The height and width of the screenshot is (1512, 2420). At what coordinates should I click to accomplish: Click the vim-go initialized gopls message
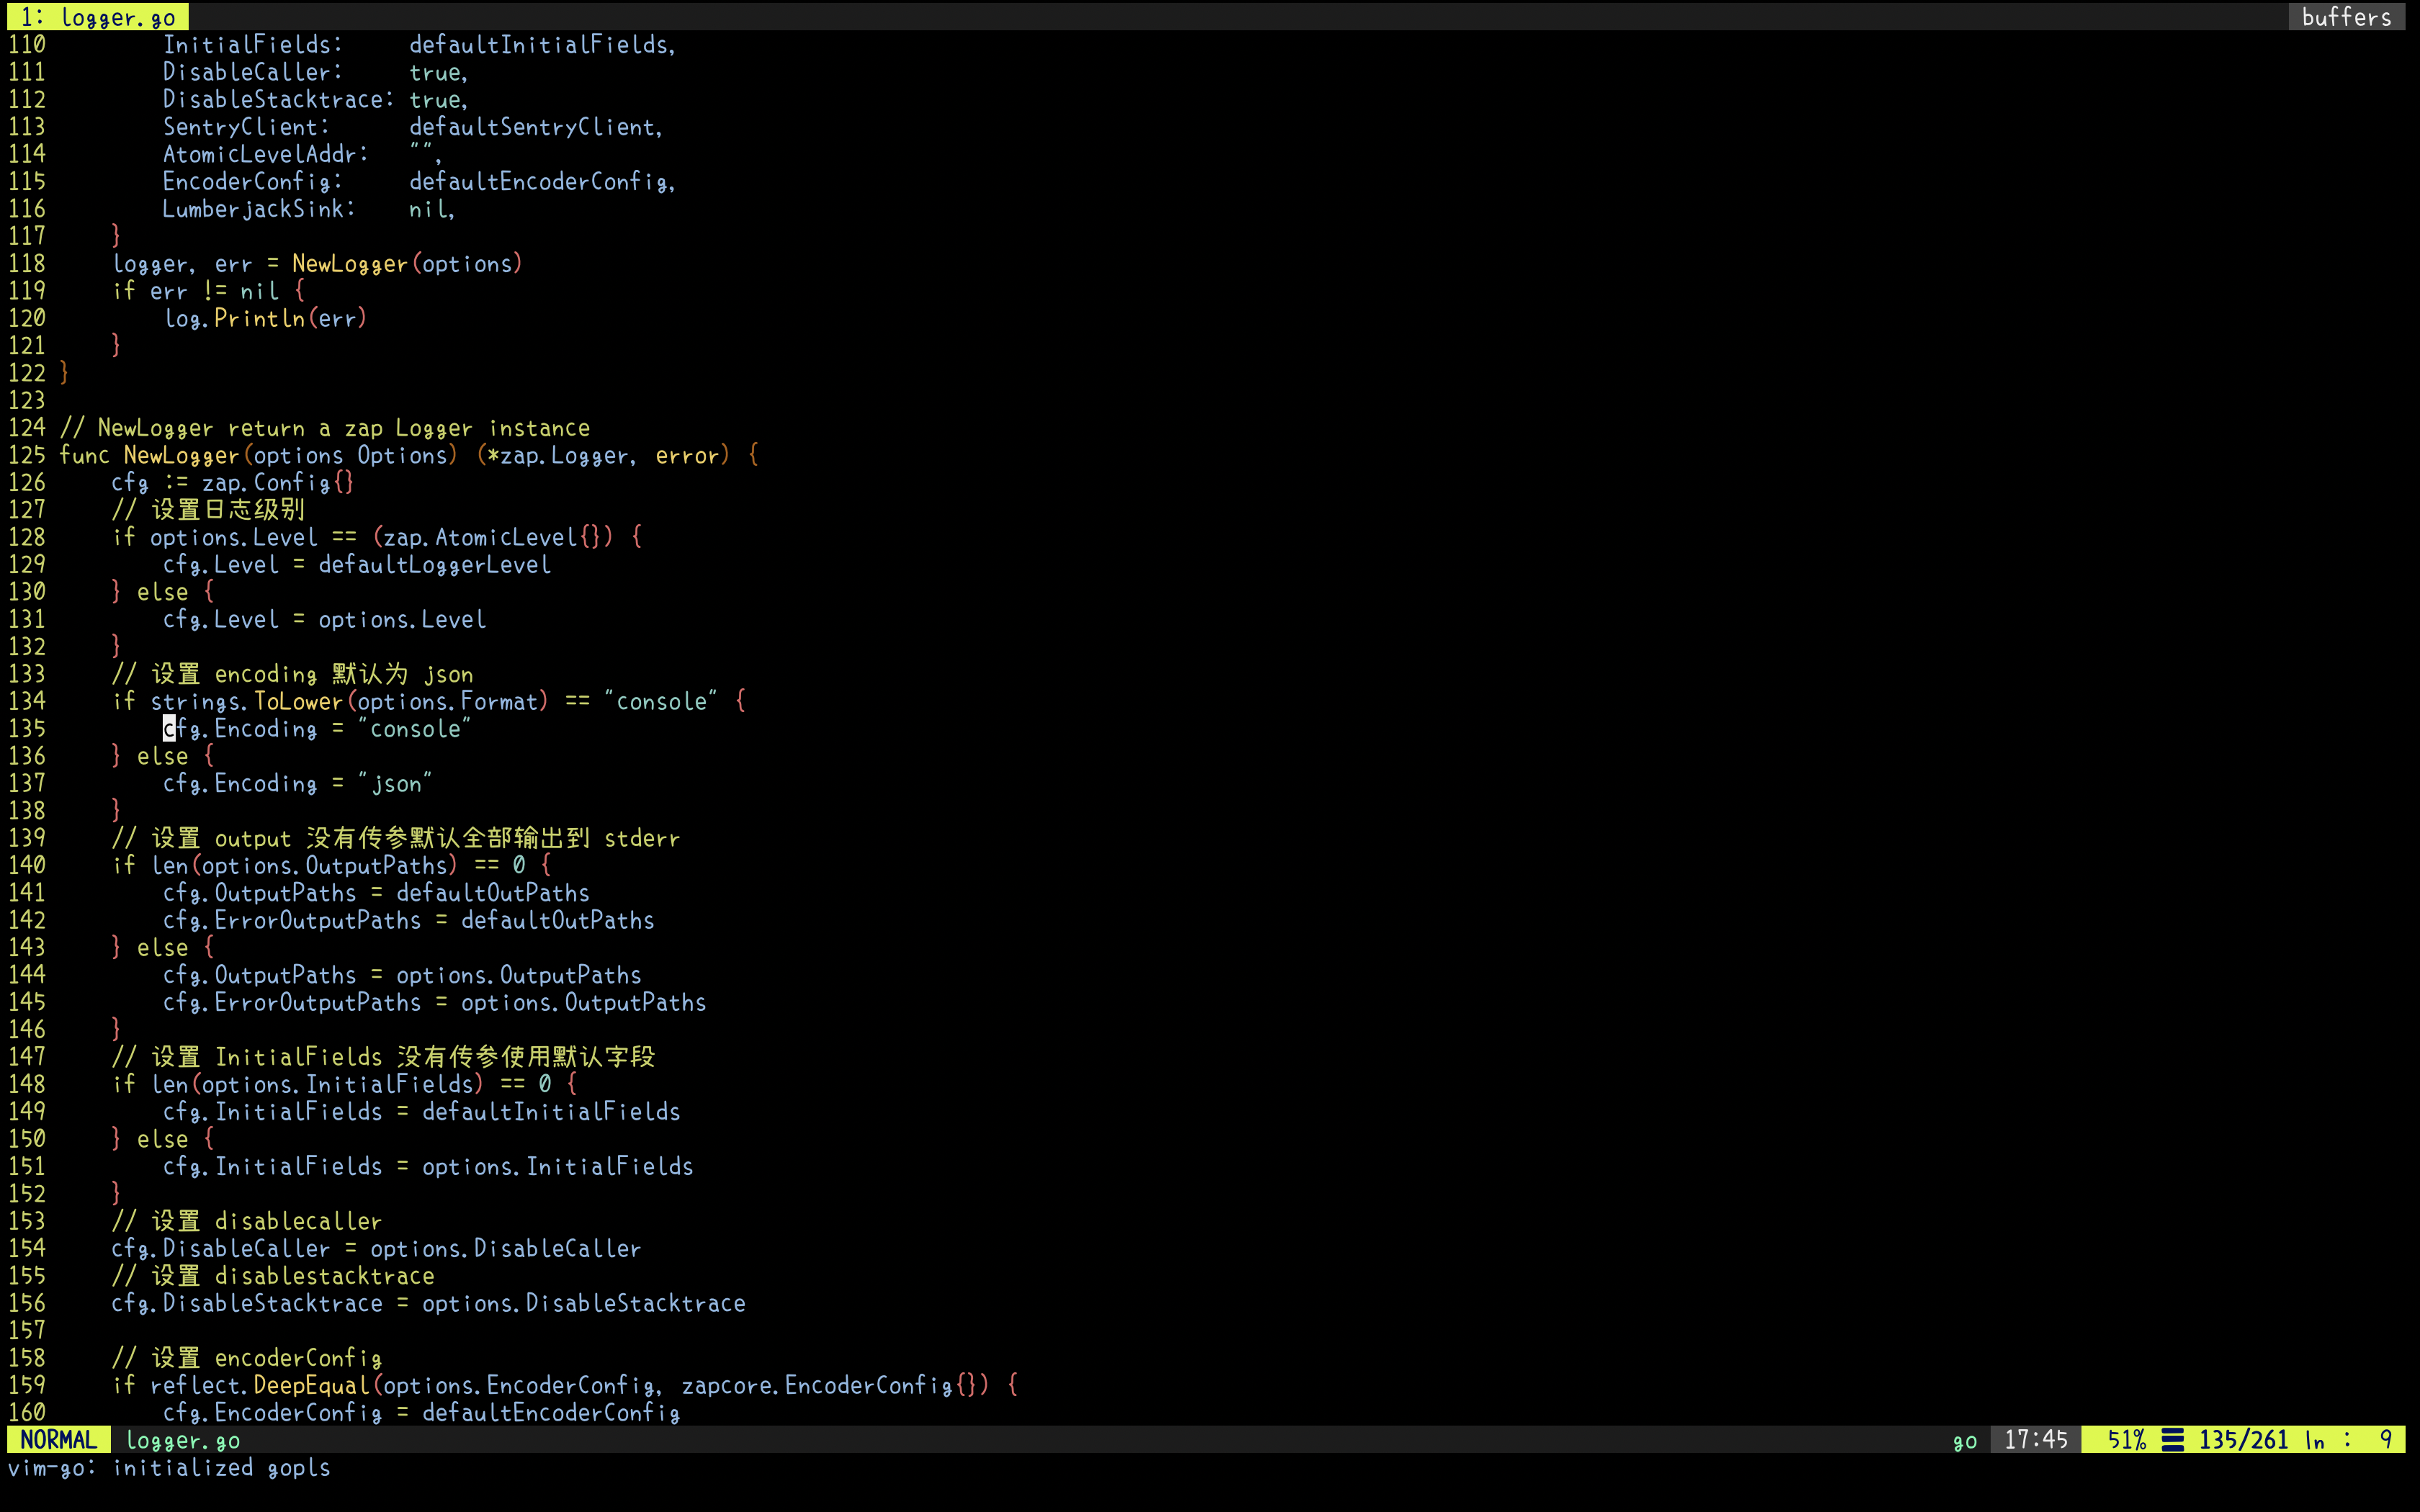pos(169,1467)
